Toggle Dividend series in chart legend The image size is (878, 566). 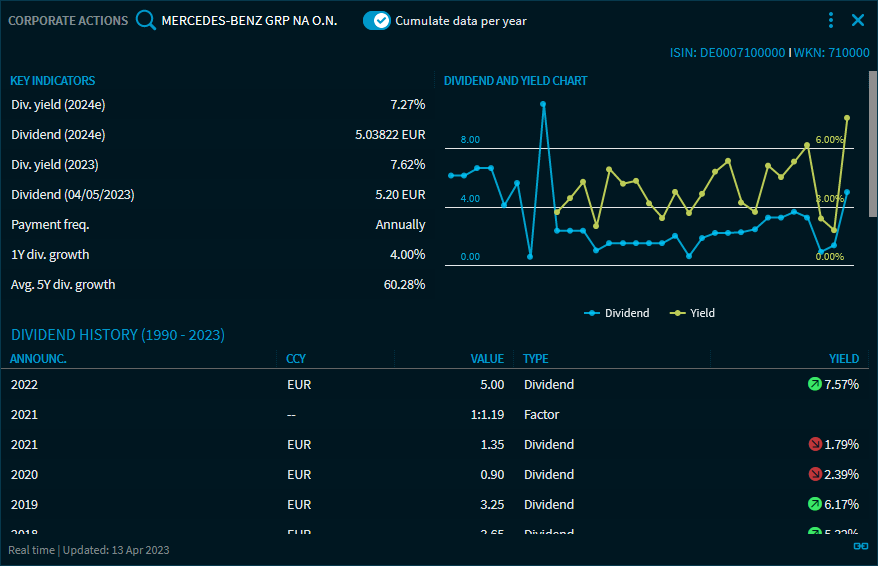(617, 313)
